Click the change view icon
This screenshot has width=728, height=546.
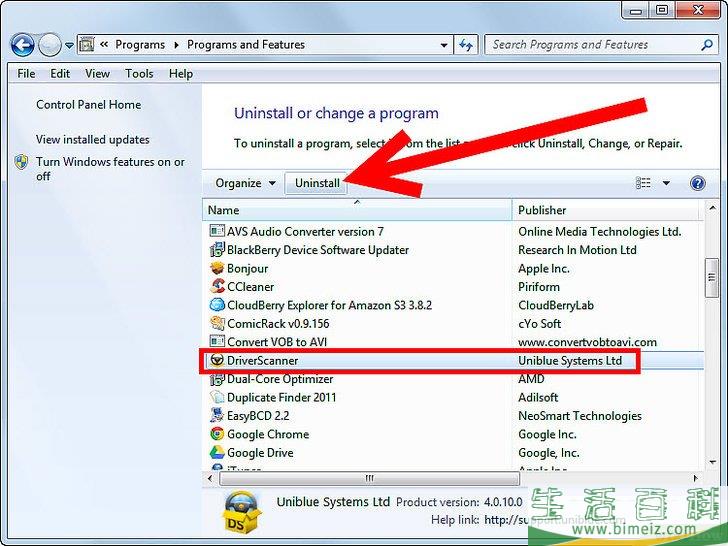(643, 183)
